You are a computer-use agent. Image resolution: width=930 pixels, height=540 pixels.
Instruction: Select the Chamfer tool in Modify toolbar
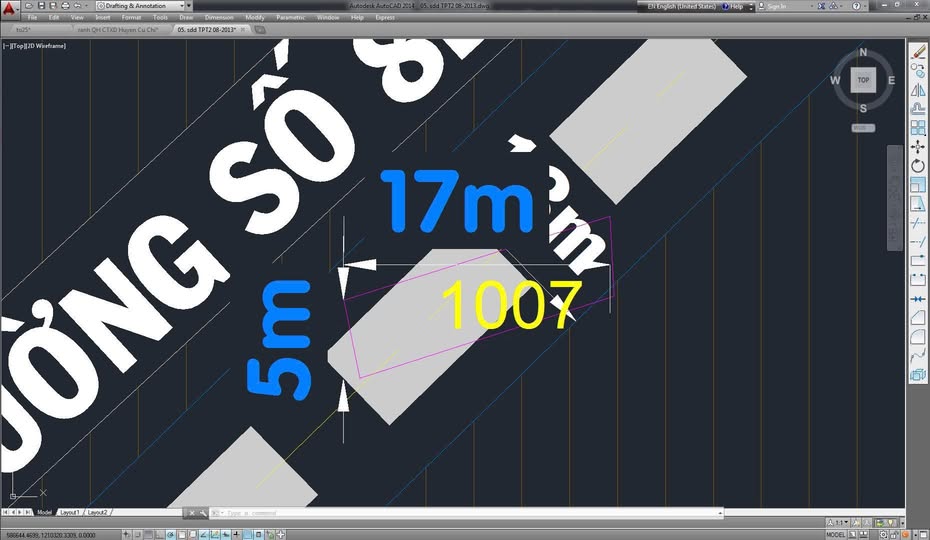[918, 317]
